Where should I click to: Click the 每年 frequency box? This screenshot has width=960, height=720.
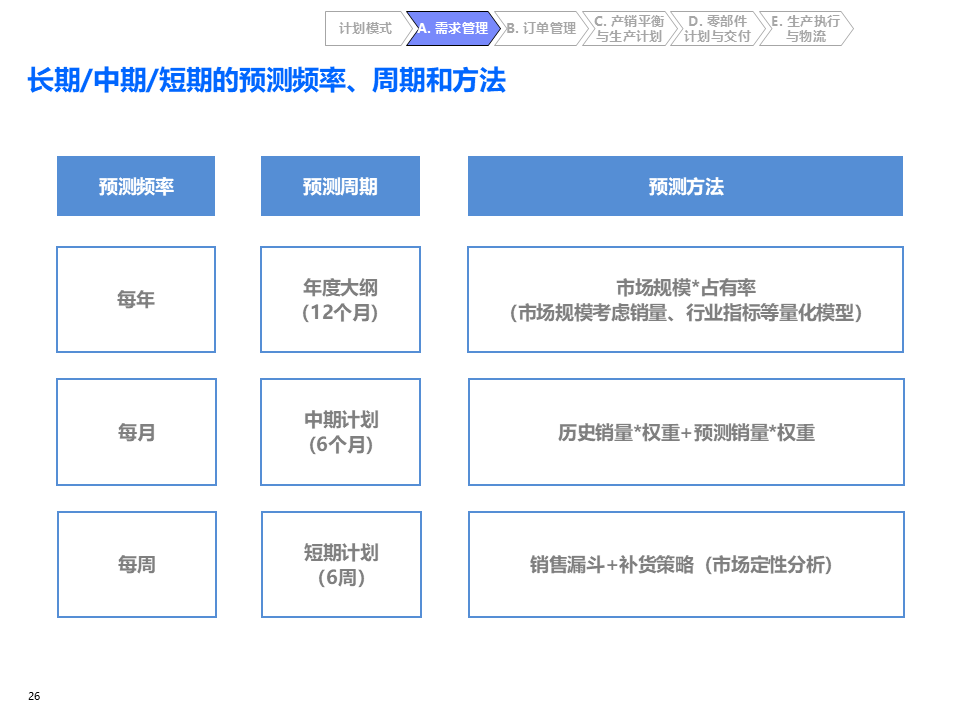[x=136, y=299]
